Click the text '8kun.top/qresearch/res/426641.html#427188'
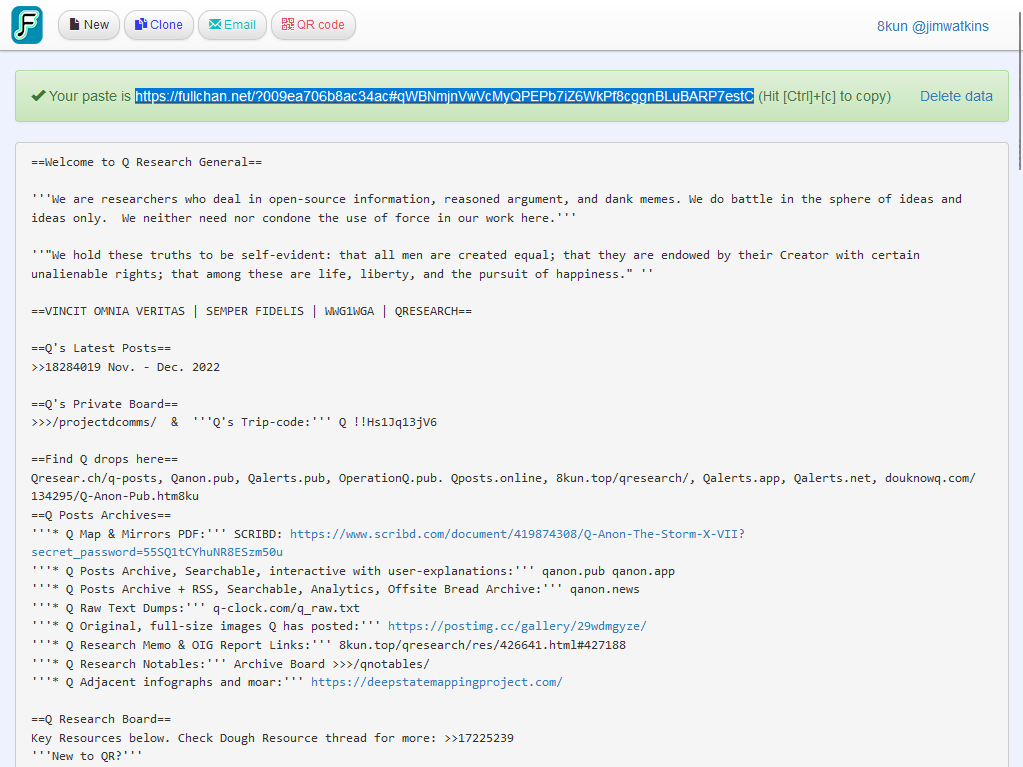 point(482,645)
